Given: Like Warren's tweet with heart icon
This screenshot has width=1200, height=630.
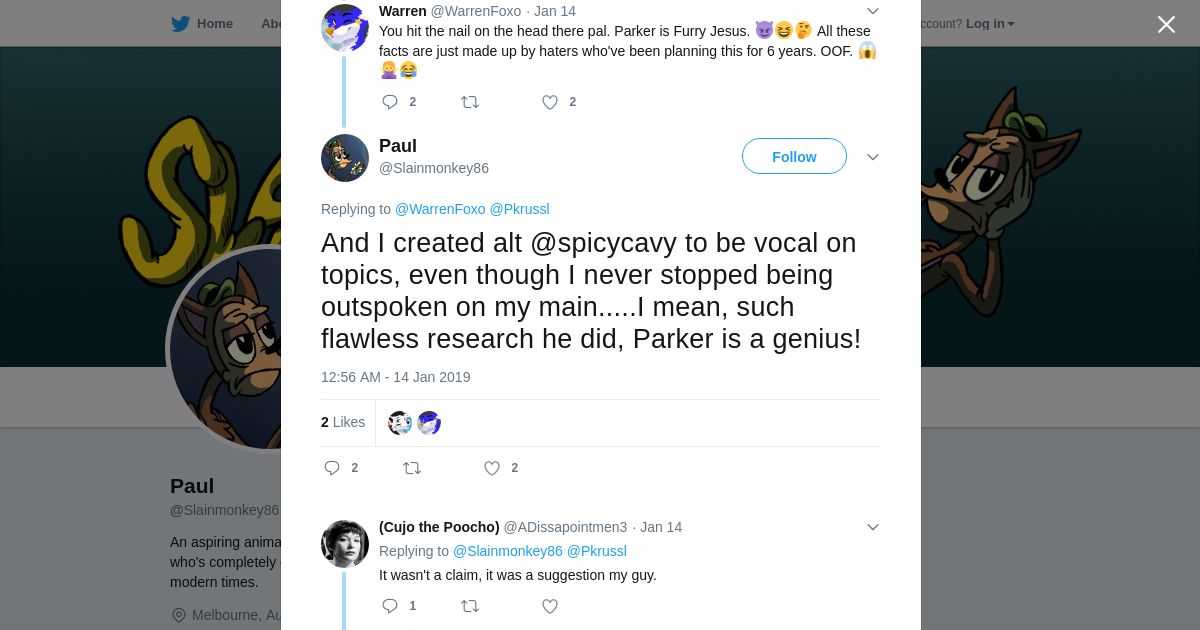Looking at the screenshot, I should (x=550, y=102).
